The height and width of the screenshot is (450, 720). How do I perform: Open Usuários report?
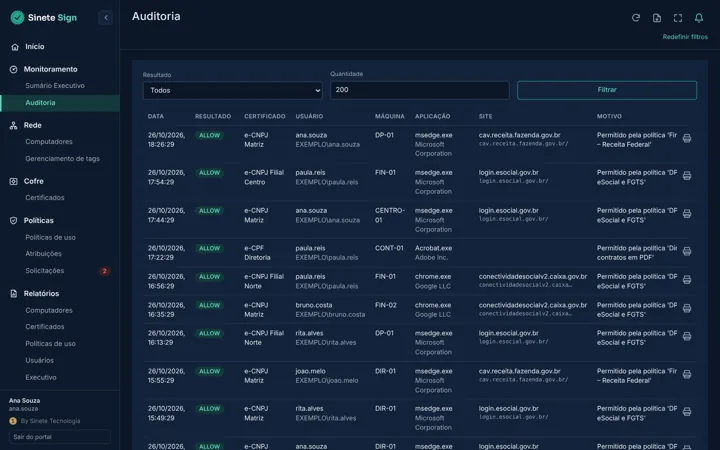coord(39,360)
